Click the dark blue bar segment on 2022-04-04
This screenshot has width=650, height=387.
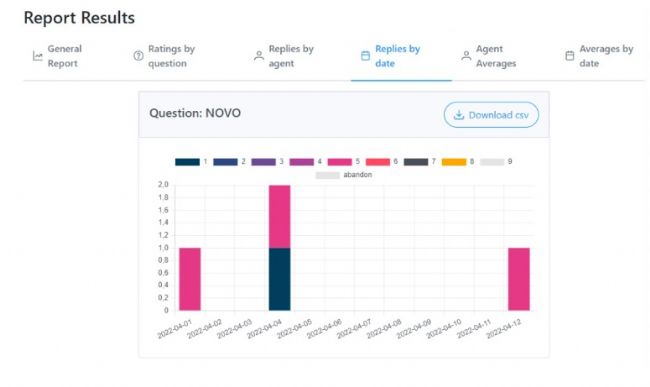[279, 279]
